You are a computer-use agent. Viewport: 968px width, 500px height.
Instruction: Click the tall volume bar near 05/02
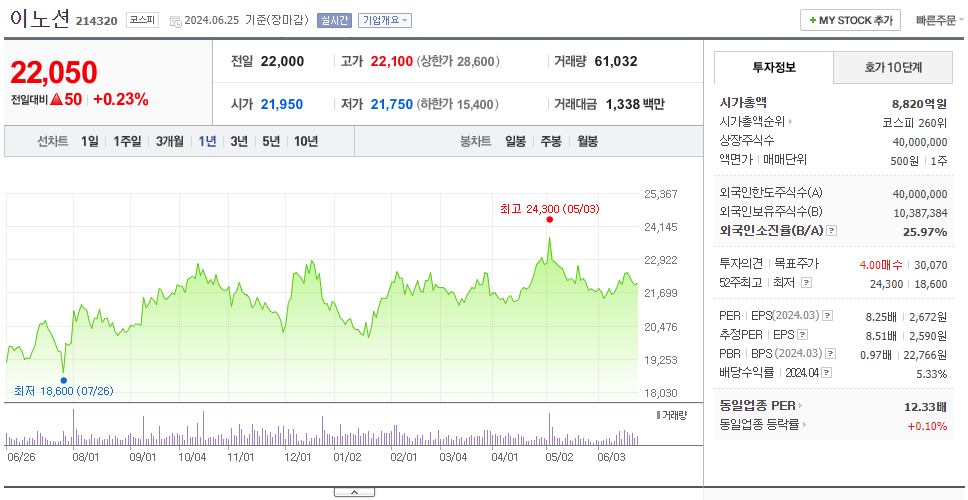click(549, 429)
